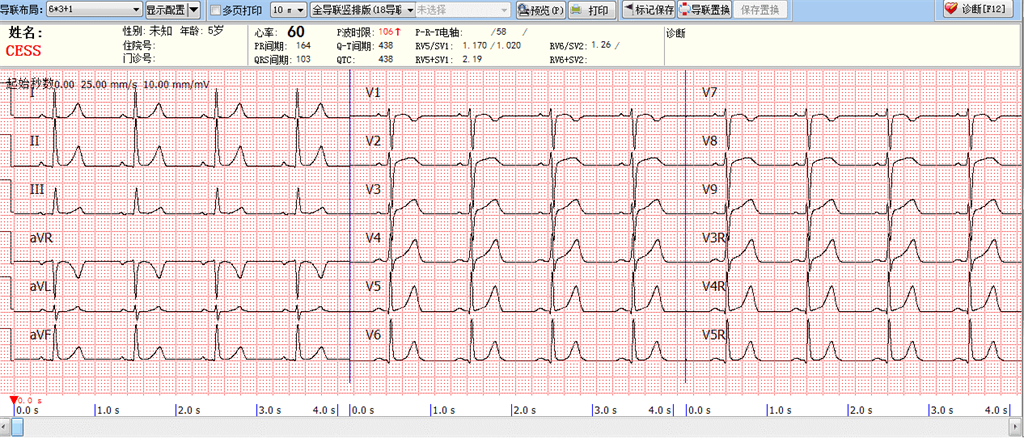Click the red start-time marker triangle
Viewport: 1024px width, 438px height.
tap(13, 400)
